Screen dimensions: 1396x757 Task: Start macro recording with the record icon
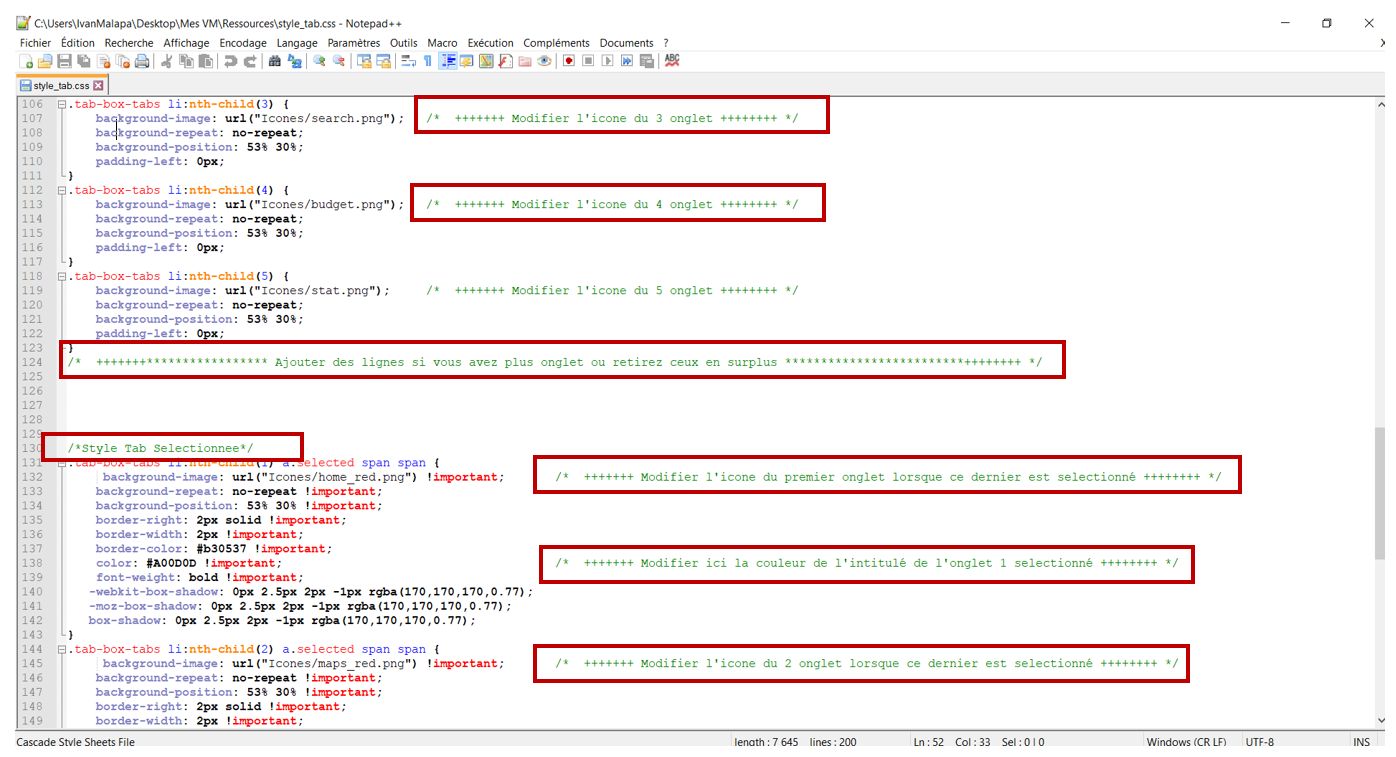569,61
